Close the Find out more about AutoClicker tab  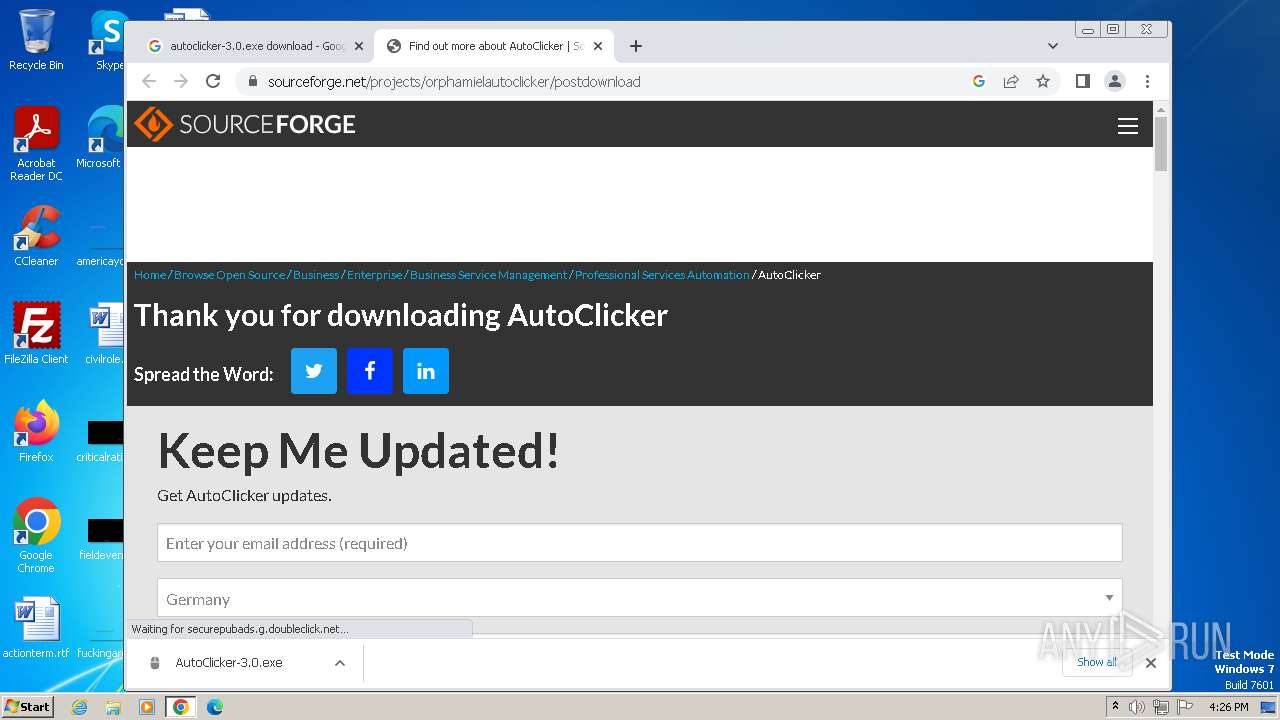(x=598, y=46)
